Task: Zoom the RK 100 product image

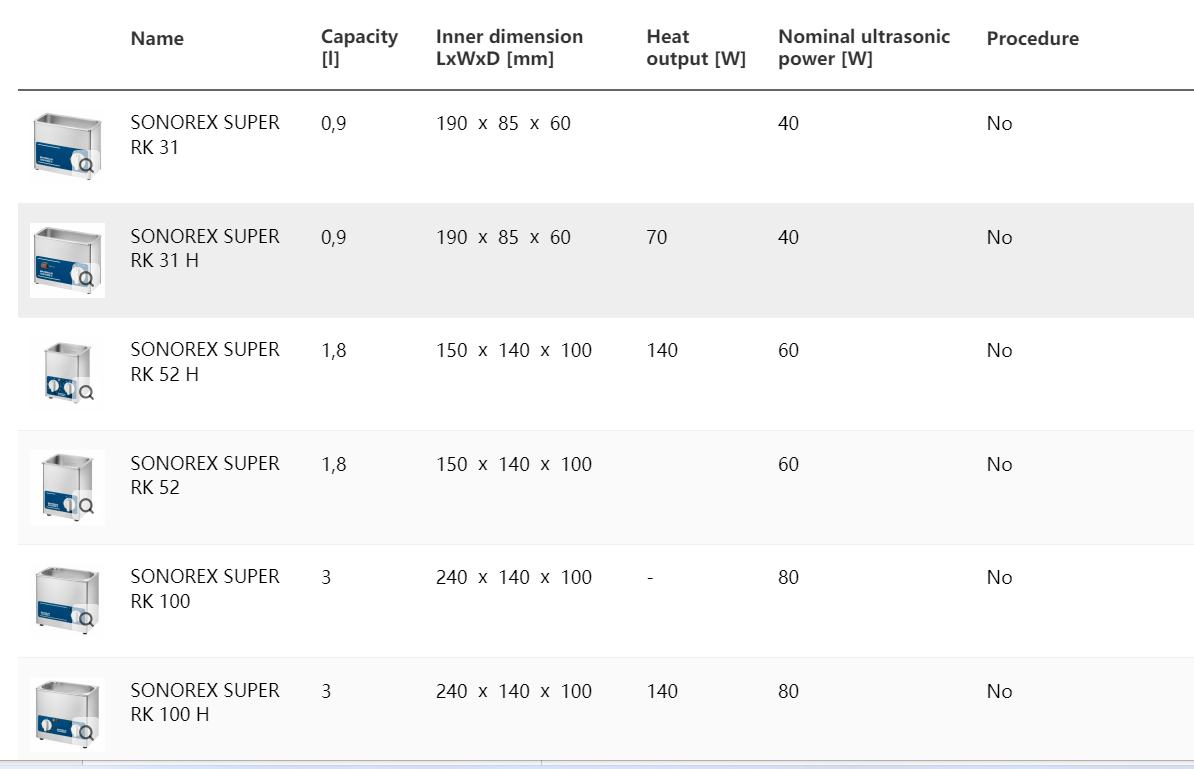Action: point(87,620)
